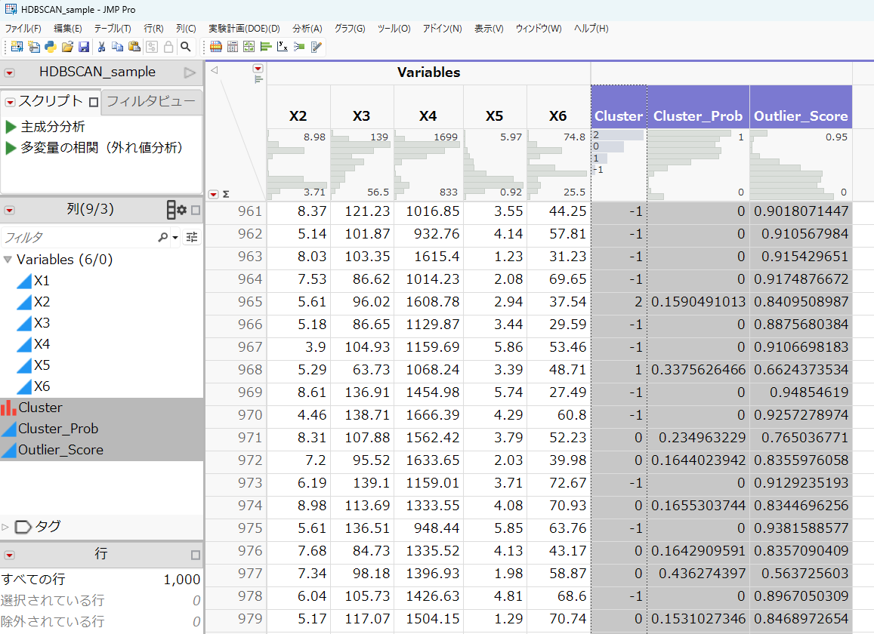This screenshot has width=874, height=634.
Task: Select Cluster in the column list
Action: [x=40, y=408]
